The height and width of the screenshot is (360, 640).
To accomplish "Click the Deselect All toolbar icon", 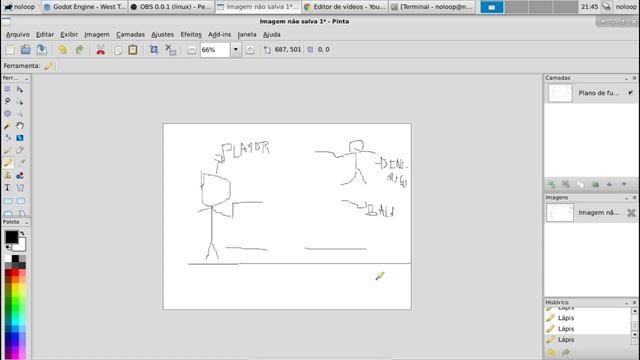I will tap(171, 50).
